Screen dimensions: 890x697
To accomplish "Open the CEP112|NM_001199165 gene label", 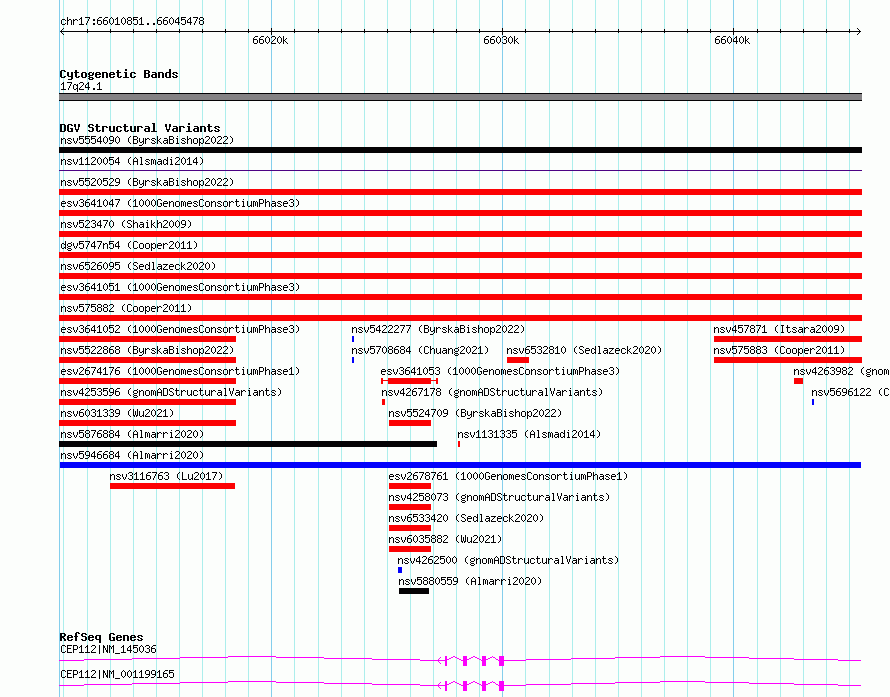I will click(x=117, y=674).
